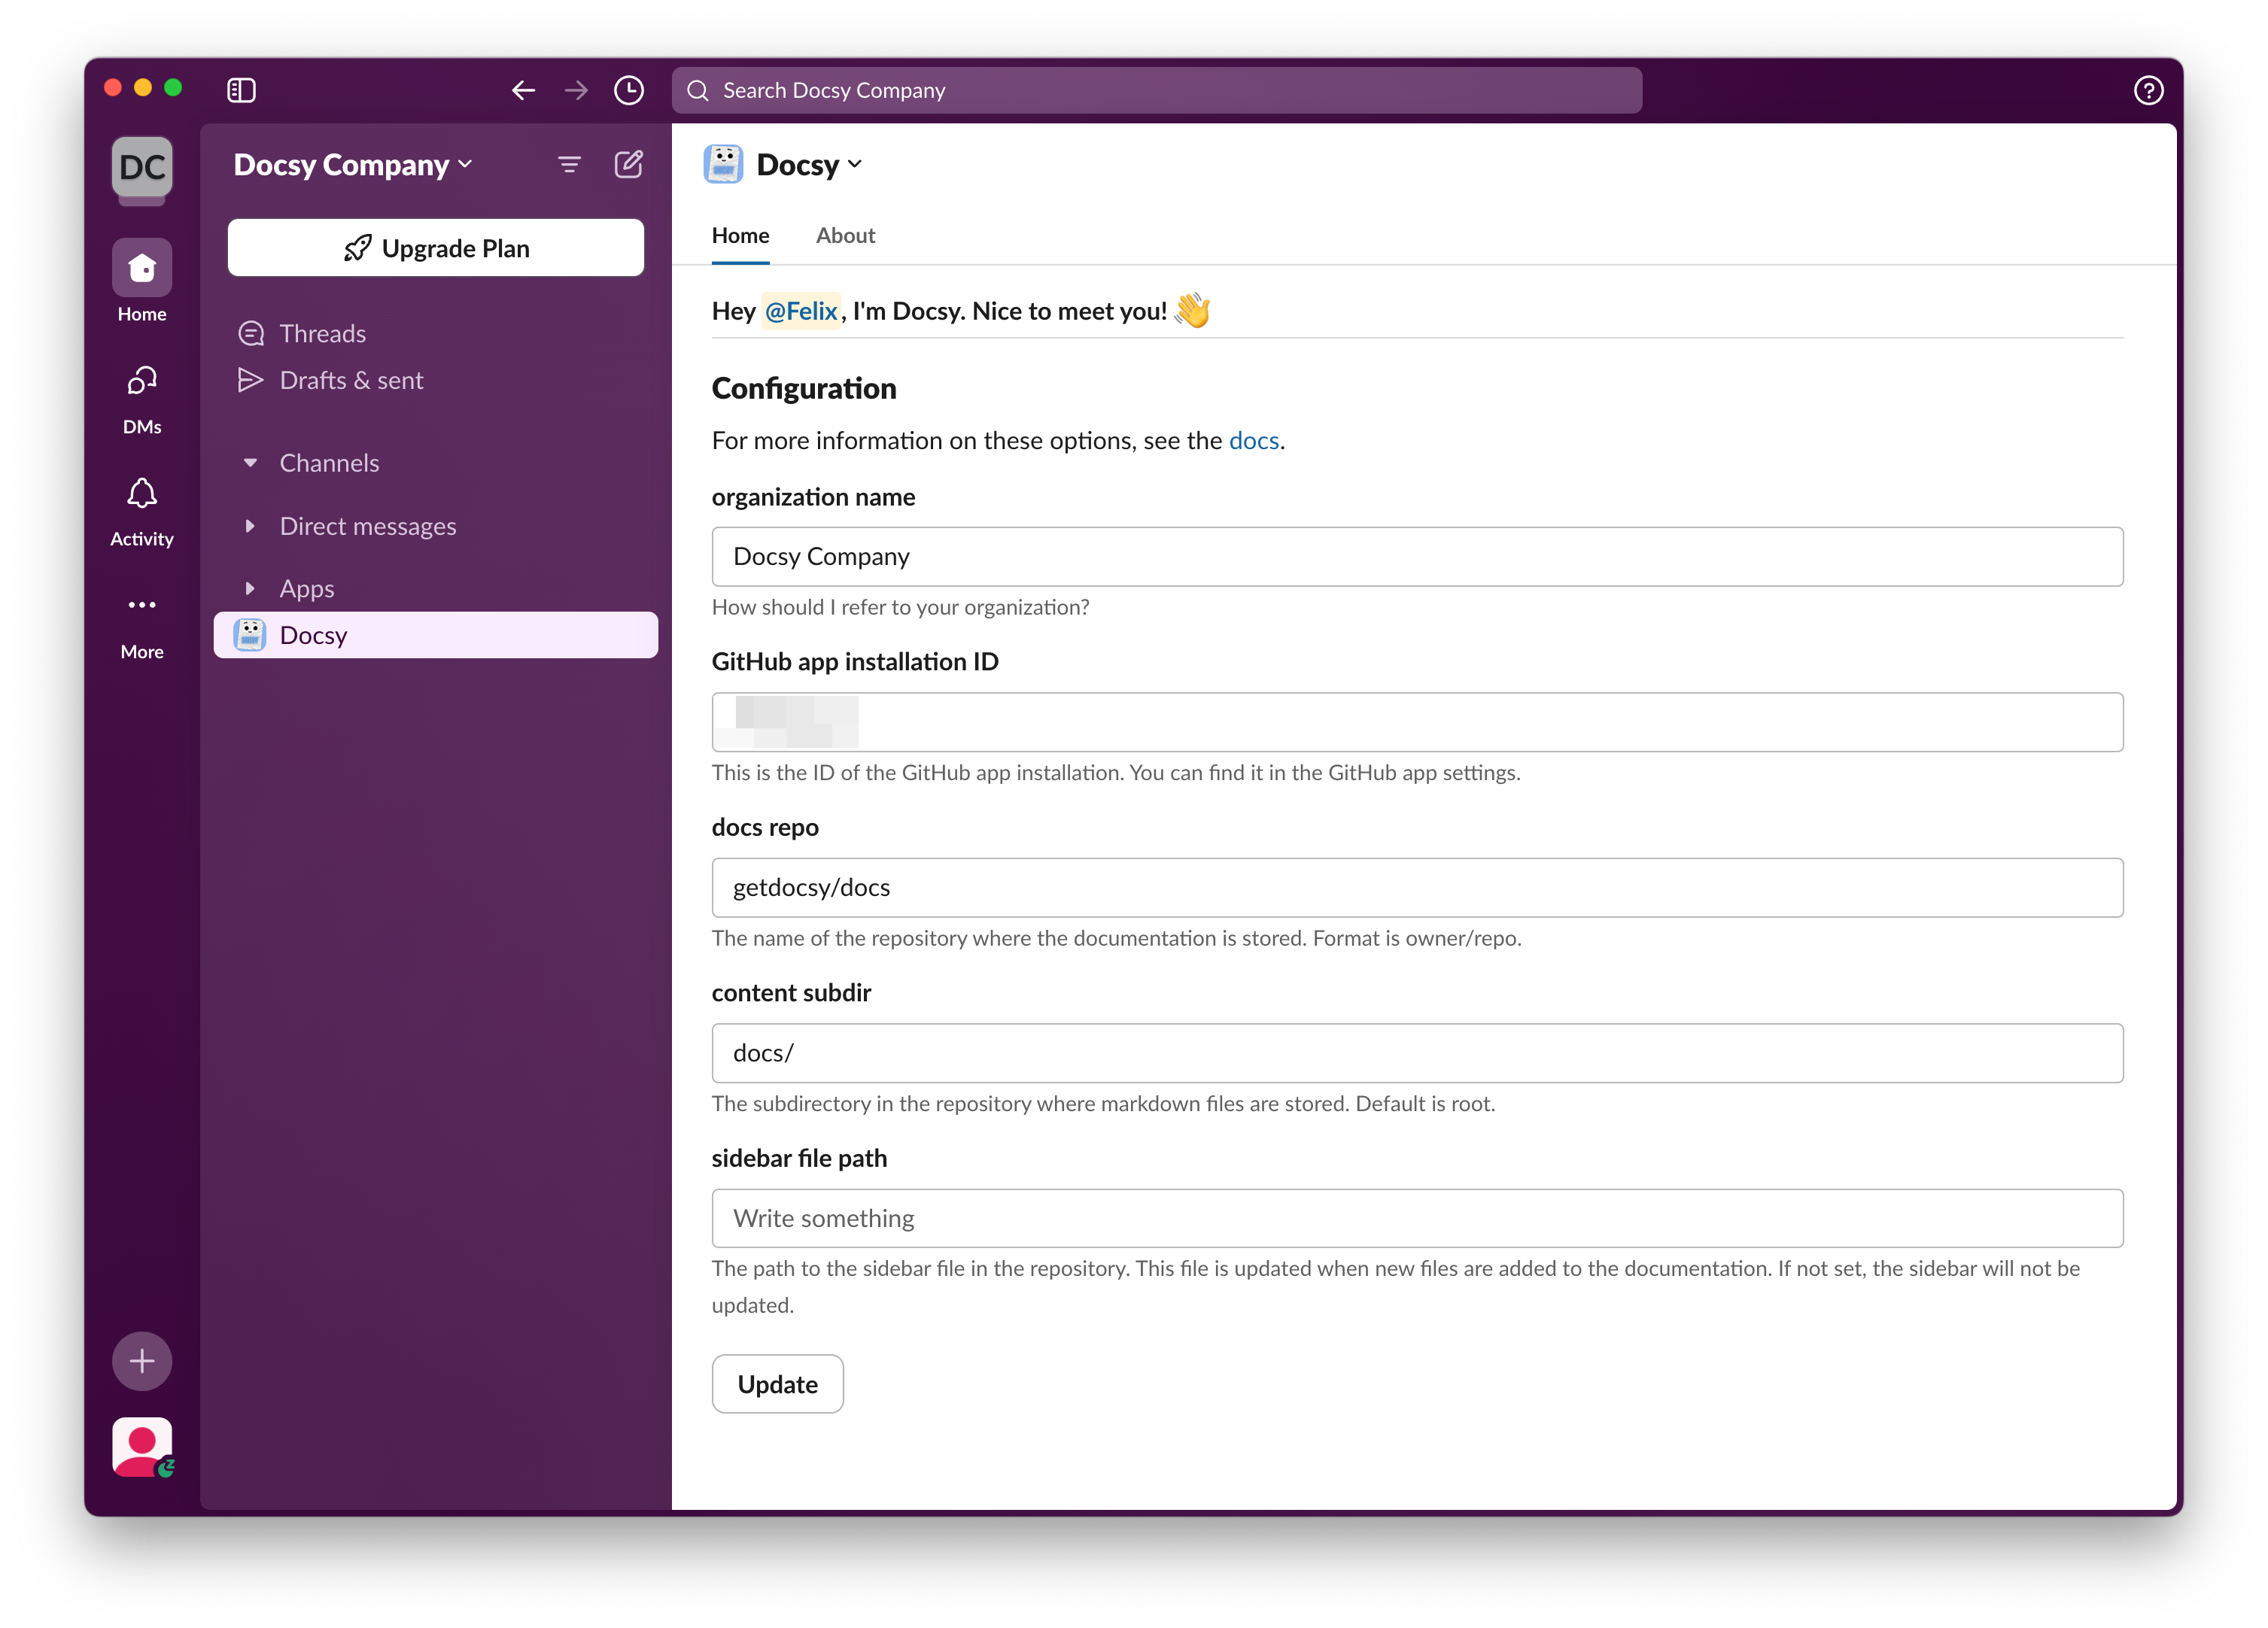This screenshot has width=2268, height=1628.
Task: Open DMs in the left rail
Action: pyautogui.click(x=142, y=399)
